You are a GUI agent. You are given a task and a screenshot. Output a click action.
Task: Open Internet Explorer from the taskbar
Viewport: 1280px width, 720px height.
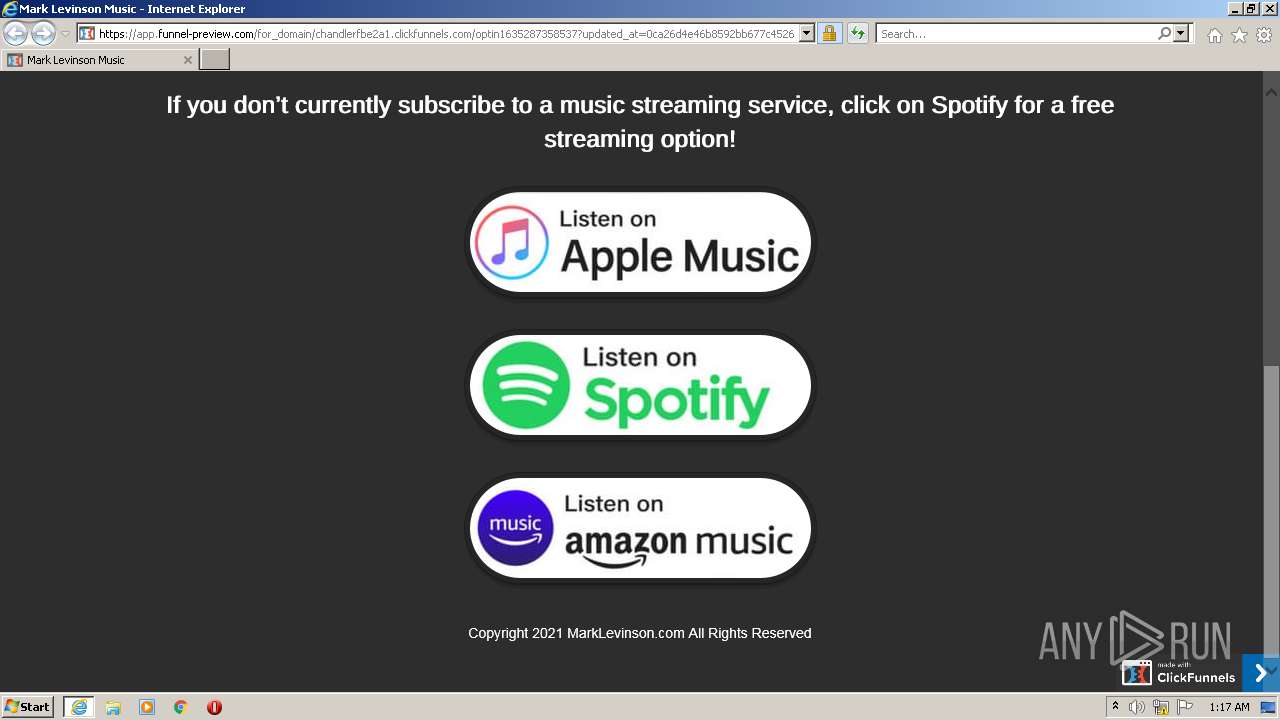pos(78,707)
